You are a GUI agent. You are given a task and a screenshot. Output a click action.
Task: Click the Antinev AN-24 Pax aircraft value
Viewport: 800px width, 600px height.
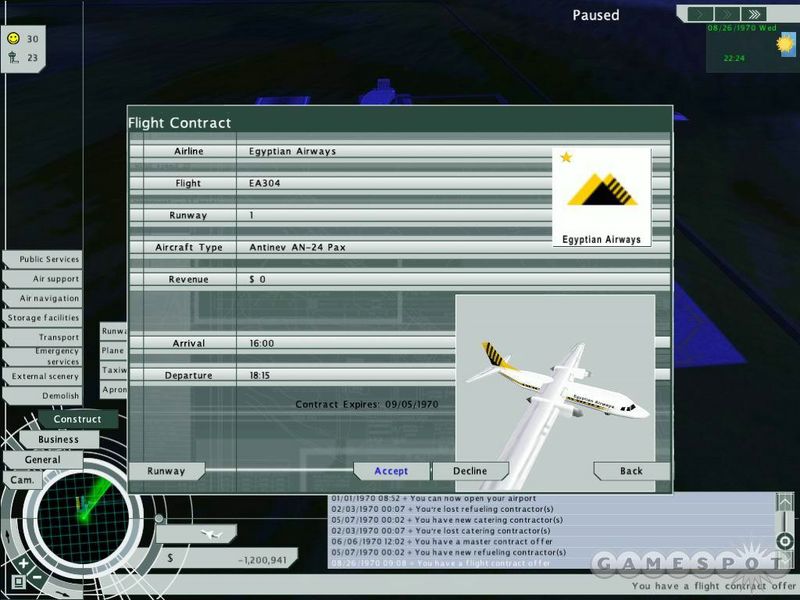(297, 247)
